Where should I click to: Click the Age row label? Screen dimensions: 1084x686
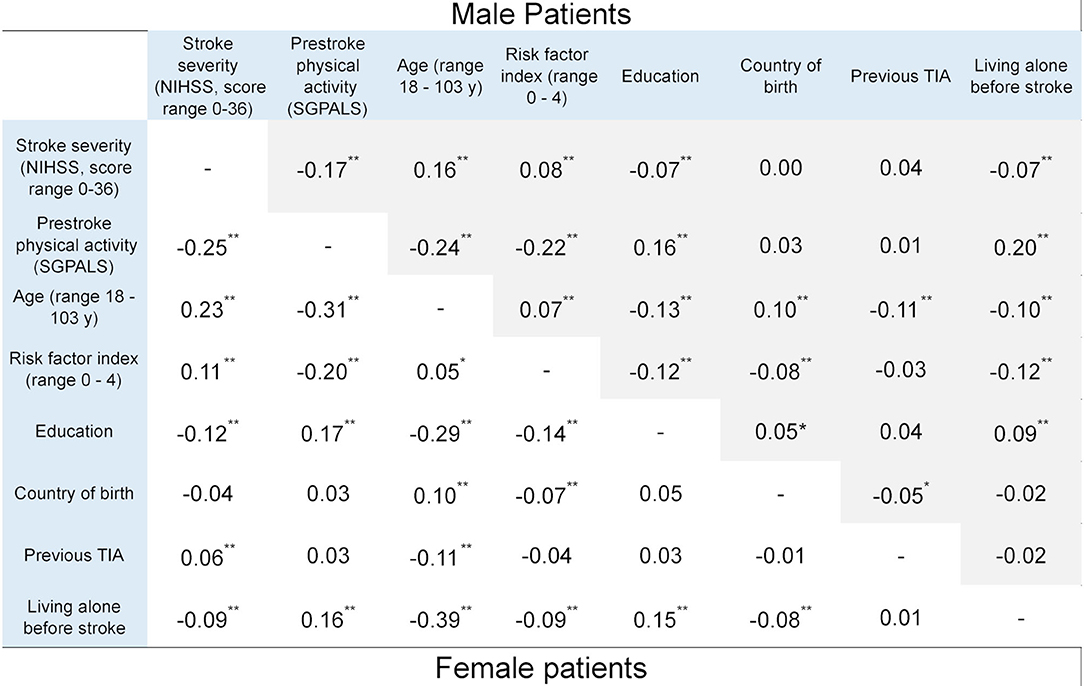click(x=74, y=307)
